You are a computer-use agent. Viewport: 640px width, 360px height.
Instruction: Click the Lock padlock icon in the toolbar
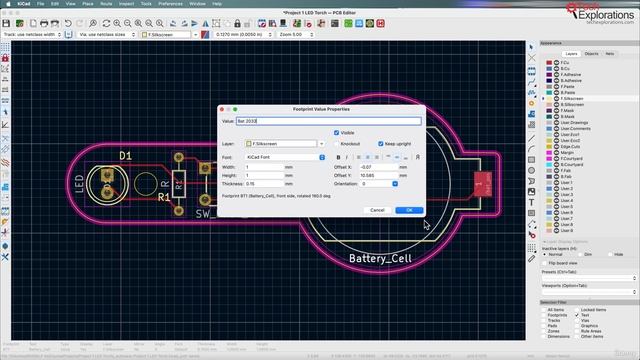point(237,24)
